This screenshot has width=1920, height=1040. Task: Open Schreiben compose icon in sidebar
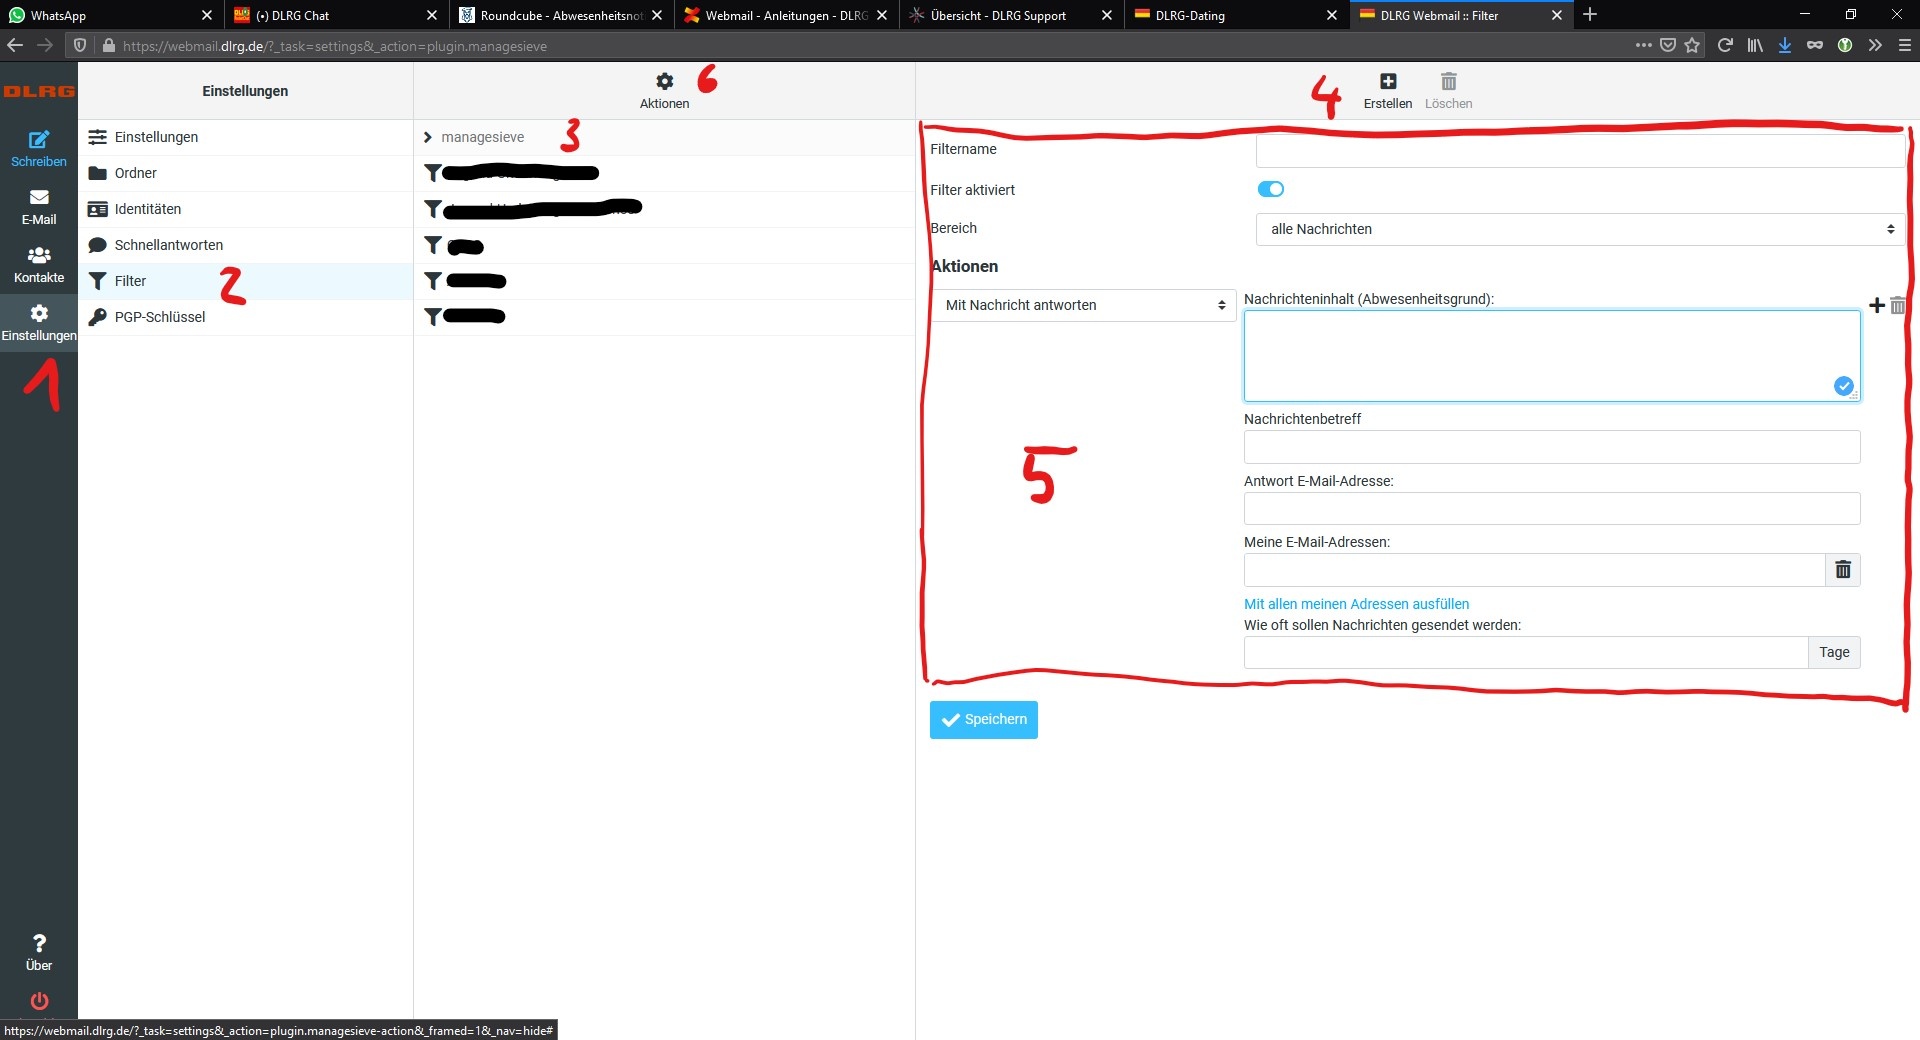click(x=39, y=140)
